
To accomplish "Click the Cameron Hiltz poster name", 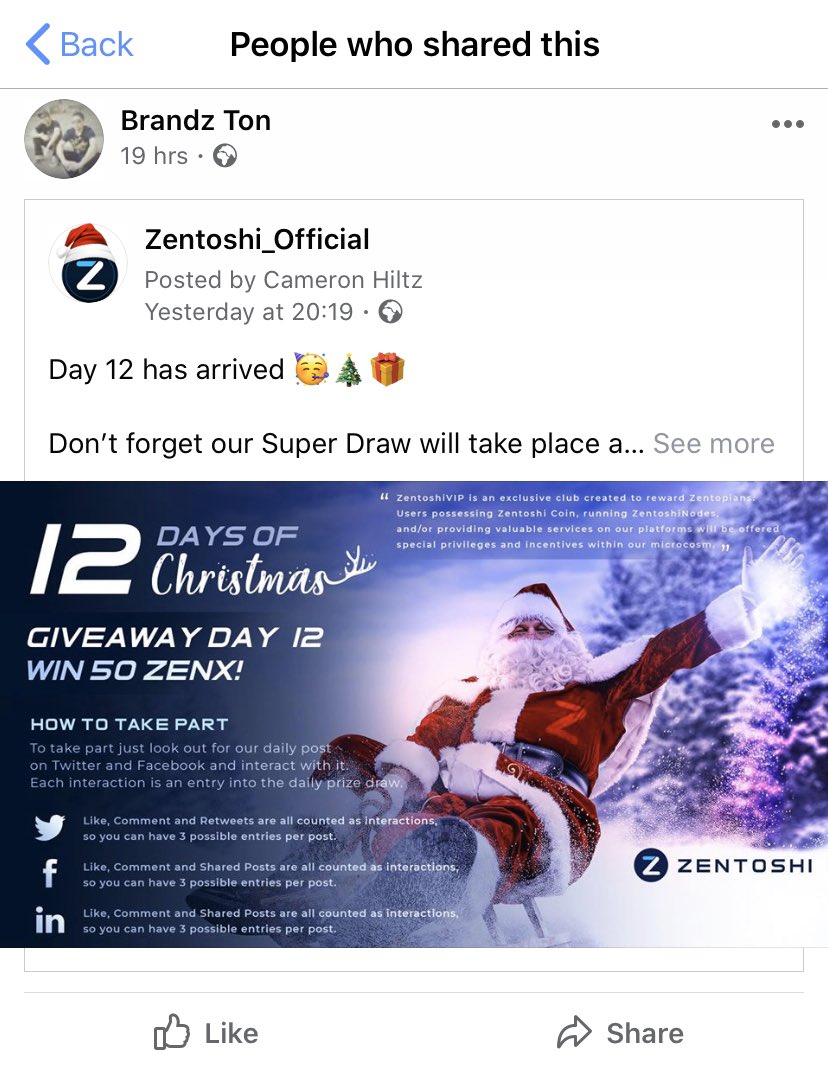I will 343,280.
